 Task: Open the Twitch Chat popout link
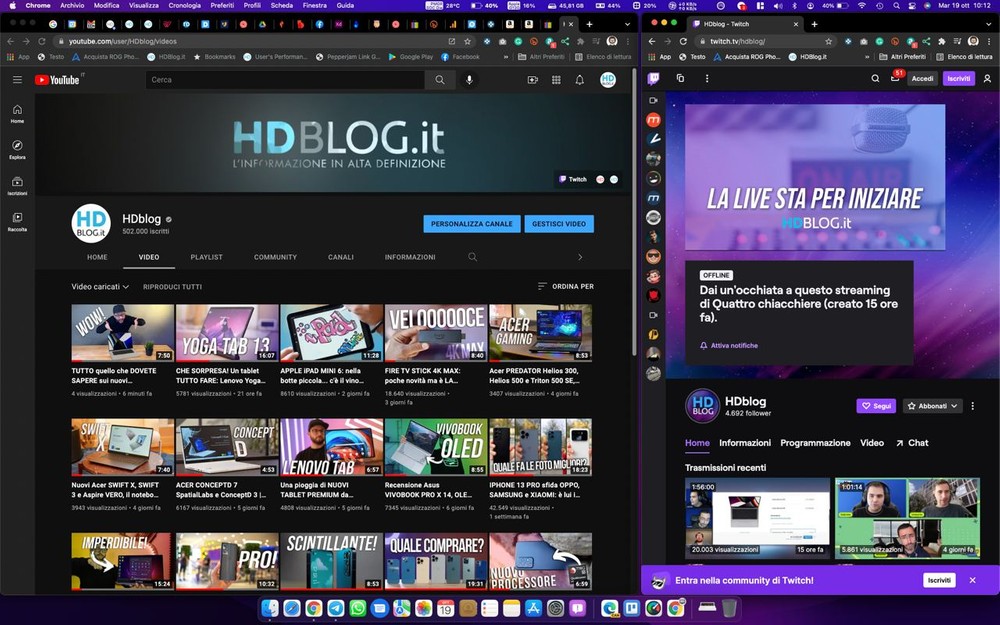tap(912, 443)
